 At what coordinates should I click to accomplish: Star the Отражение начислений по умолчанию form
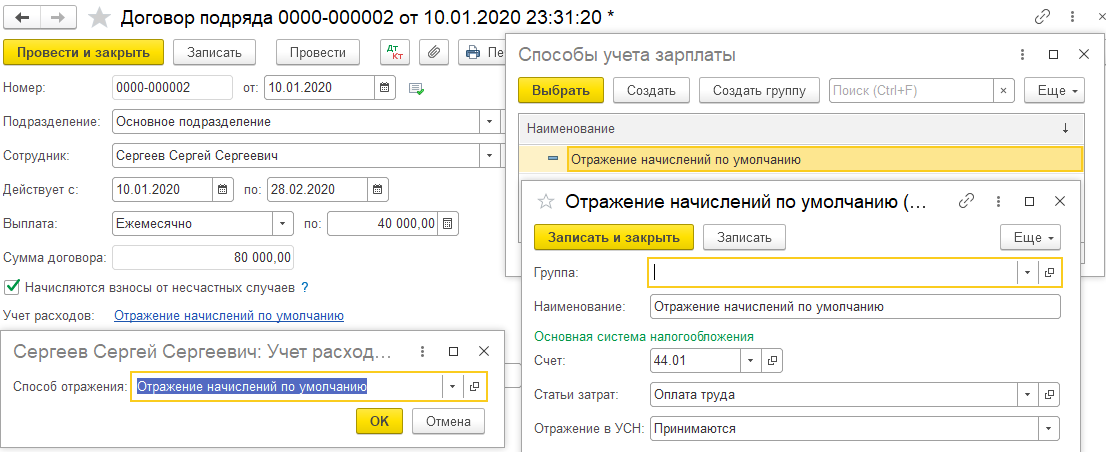[x=546, y=201]
